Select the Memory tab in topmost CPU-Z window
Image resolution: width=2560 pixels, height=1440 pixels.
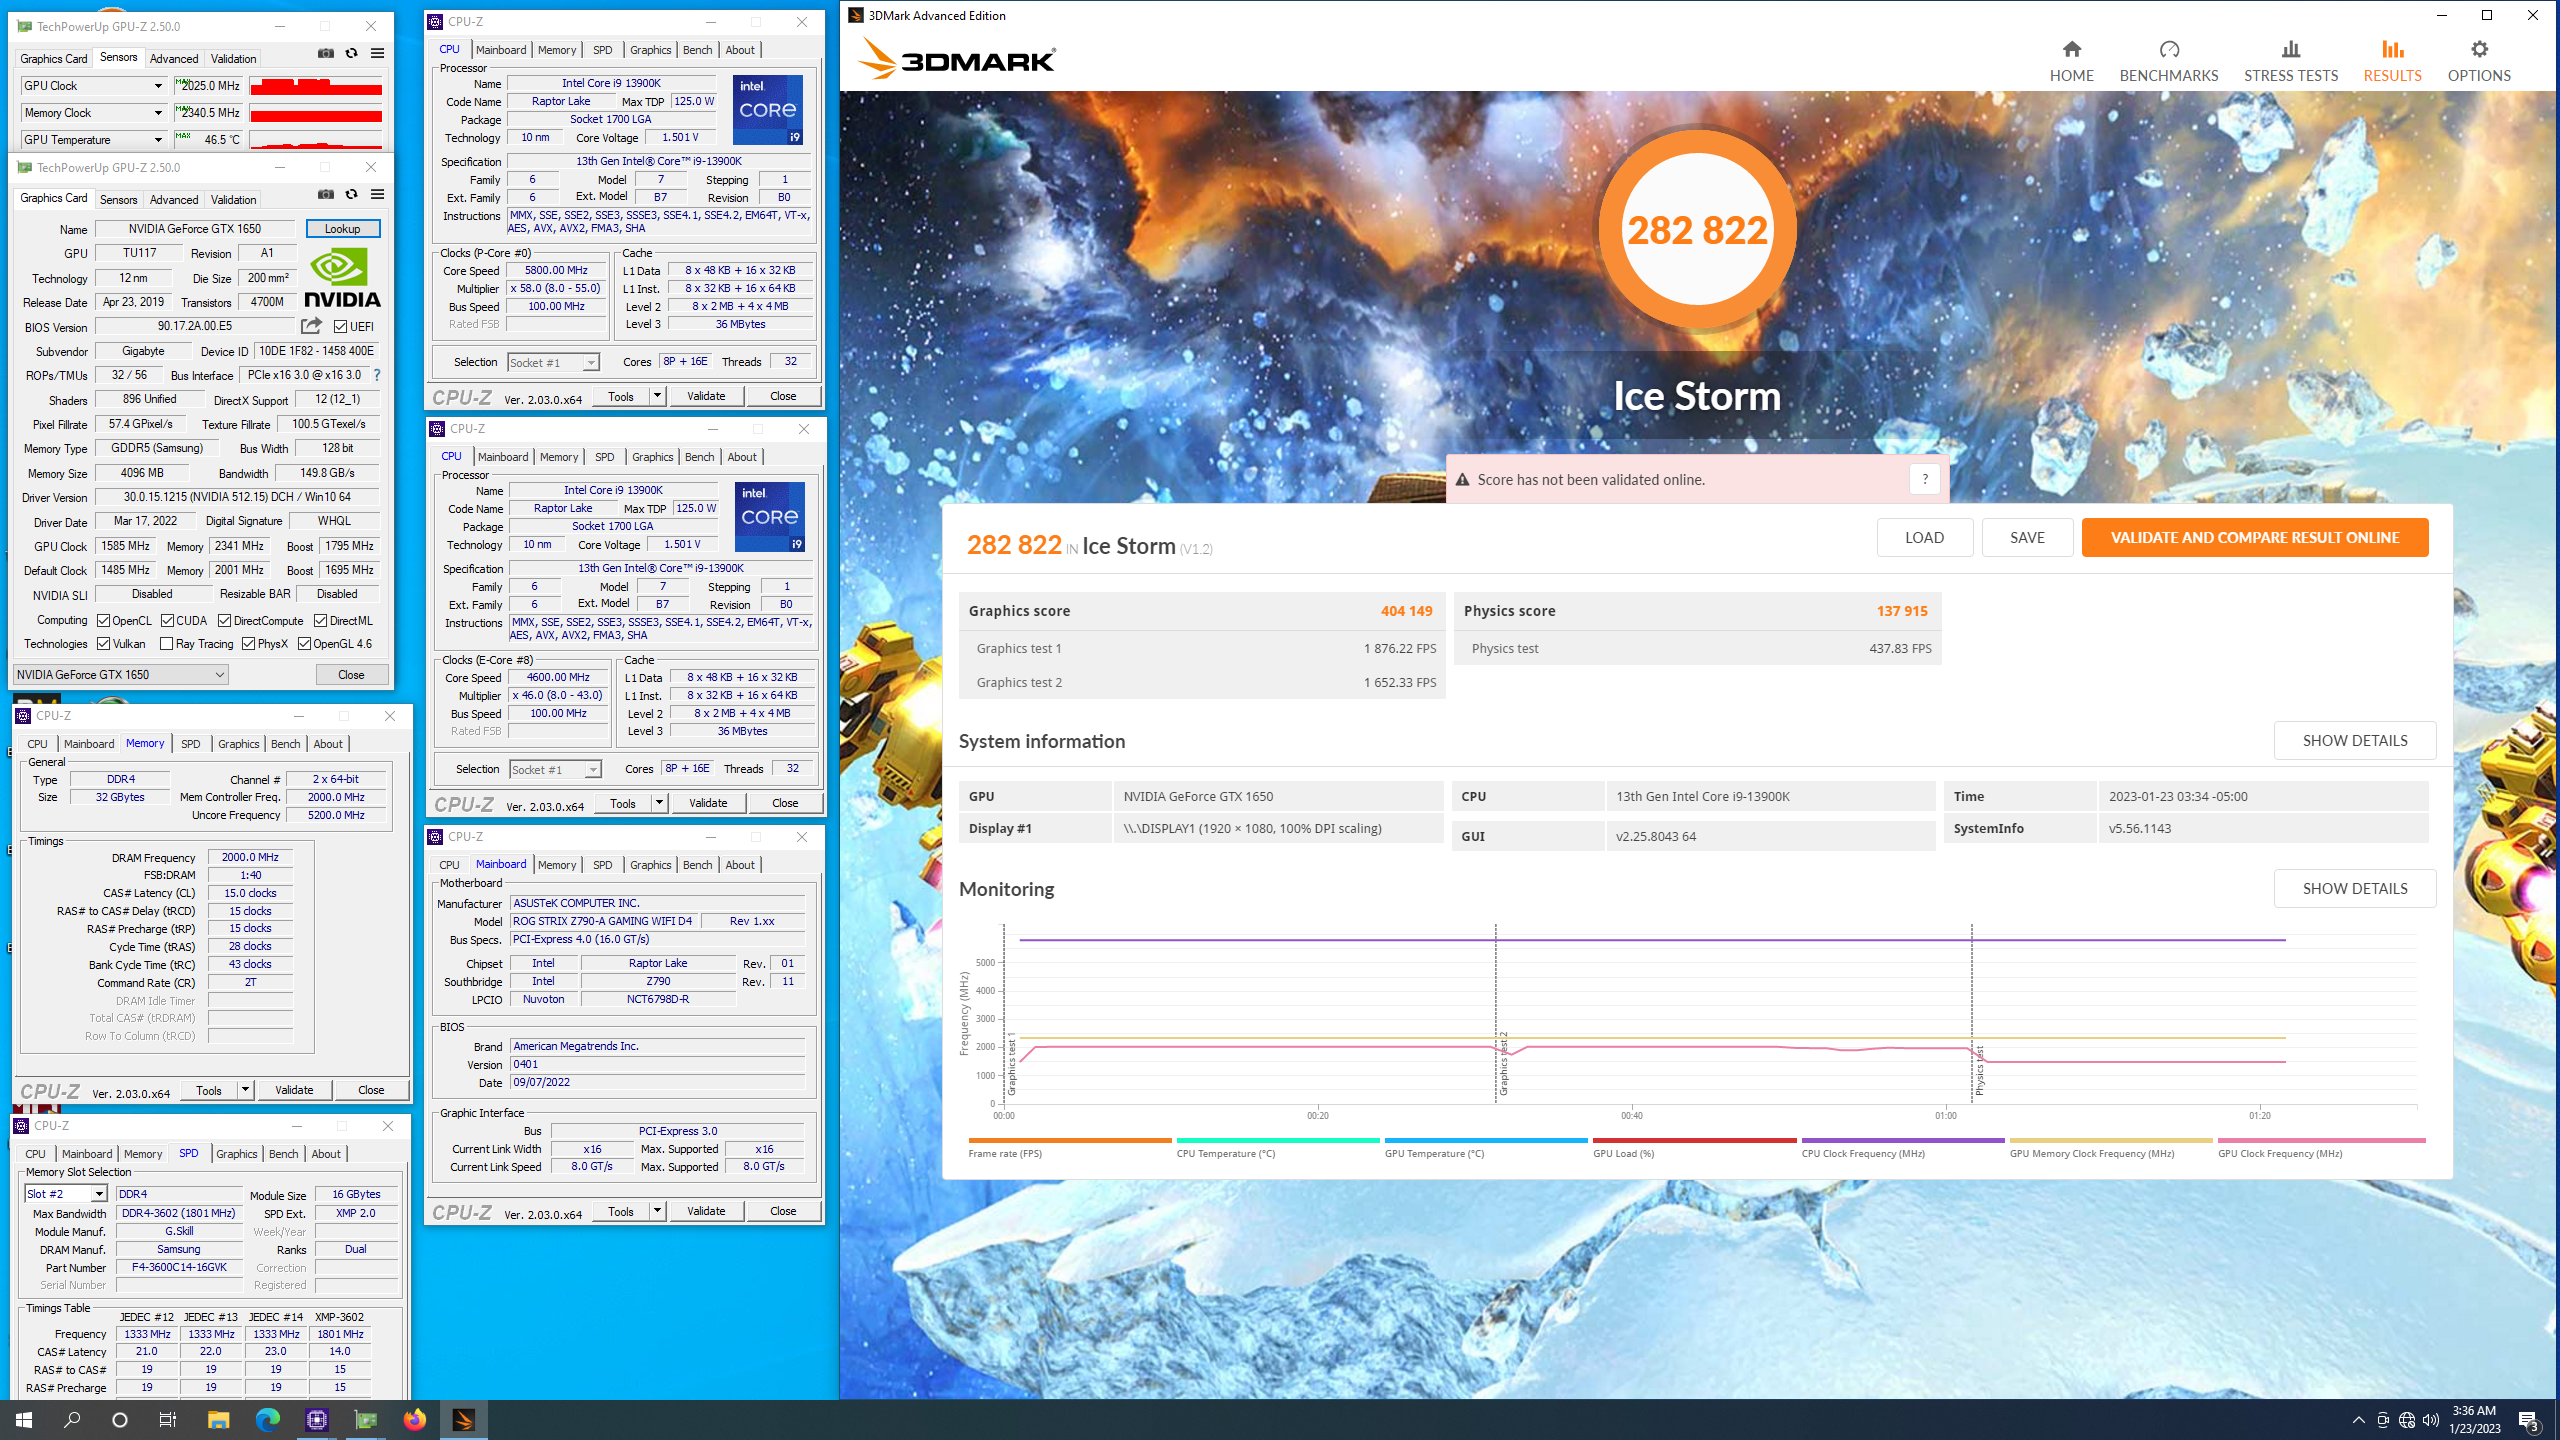[x=557, y=50]
